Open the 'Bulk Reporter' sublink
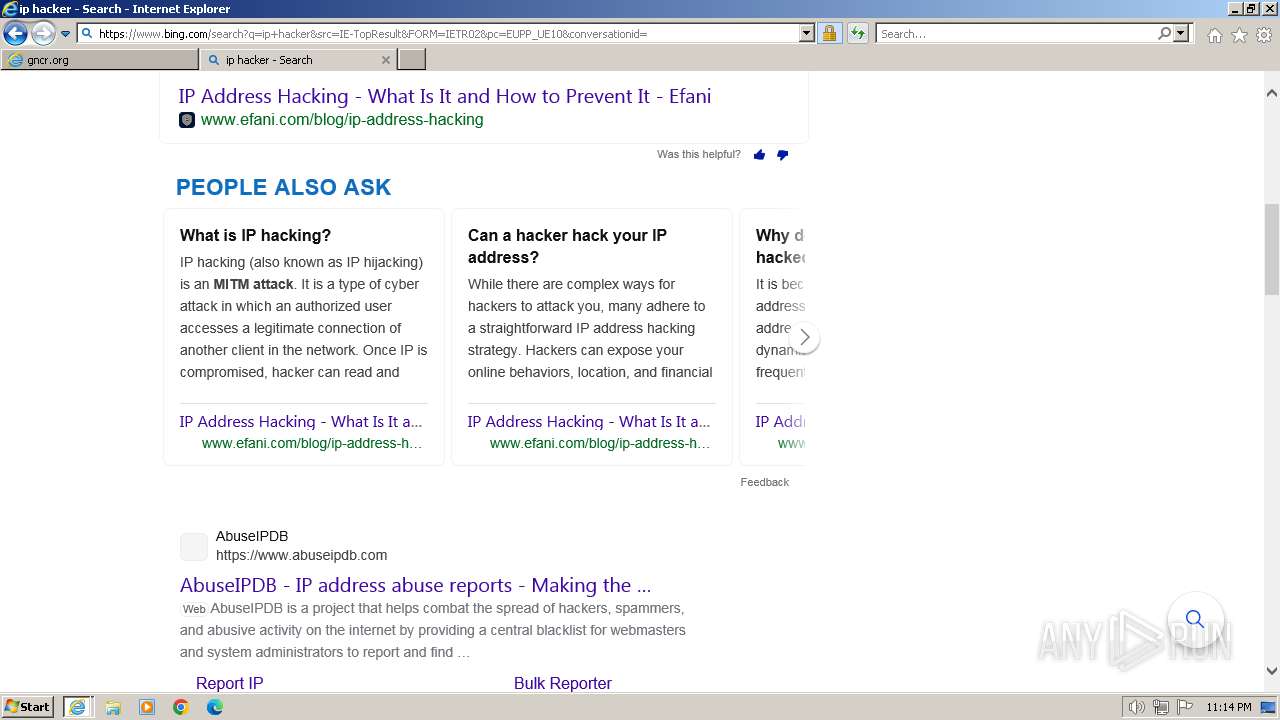 point(562,683)
